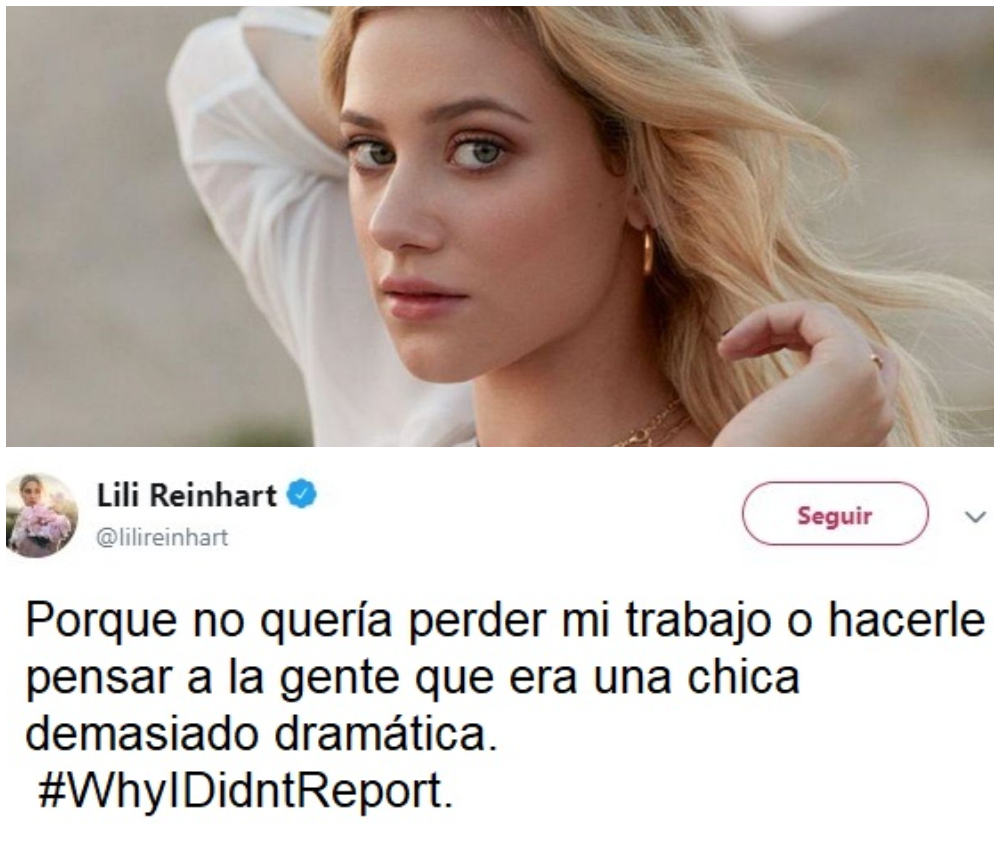
Task: Open the #WhyIDidntReport hashtag
Action: point(246,791)
